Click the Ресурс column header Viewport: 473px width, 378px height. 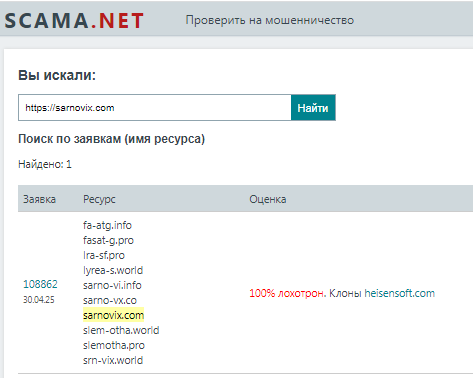coord(99,199)
